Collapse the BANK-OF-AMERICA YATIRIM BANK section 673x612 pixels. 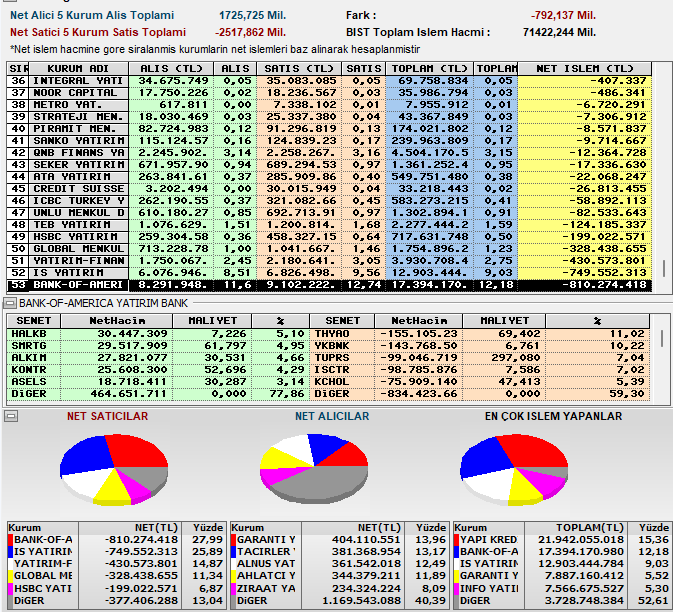tap(9, 303)
